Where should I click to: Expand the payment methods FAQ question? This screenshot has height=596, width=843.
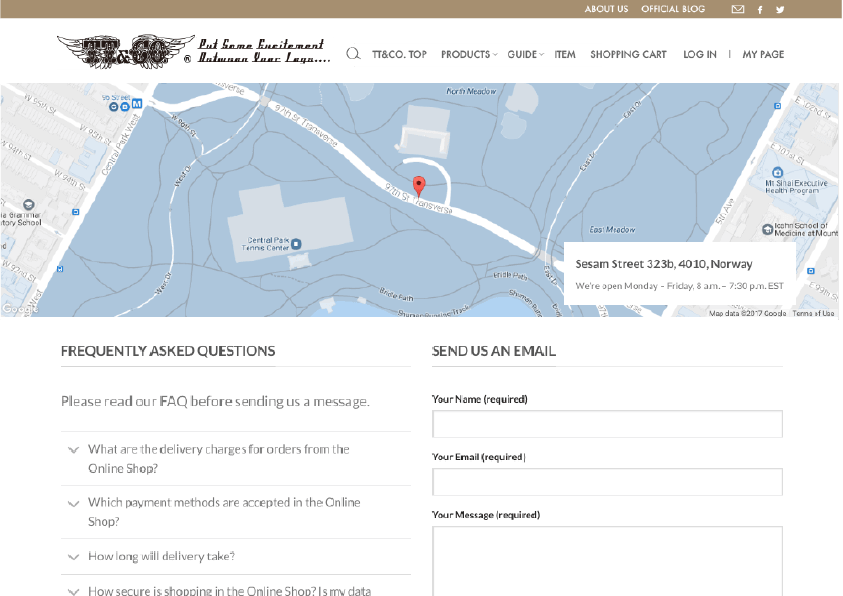(x=236, y=512)
